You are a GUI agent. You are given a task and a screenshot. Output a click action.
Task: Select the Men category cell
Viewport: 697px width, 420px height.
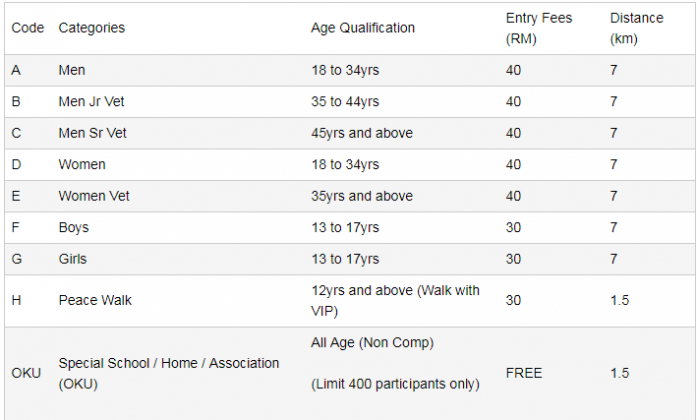pyautogui.click(x=72, y=70)
